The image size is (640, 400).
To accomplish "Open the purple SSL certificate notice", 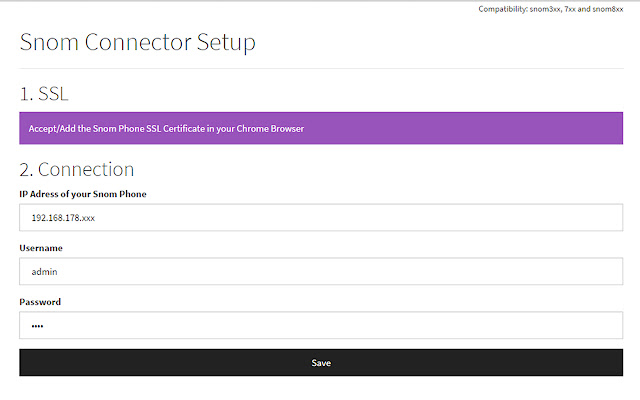I will 321,128.
